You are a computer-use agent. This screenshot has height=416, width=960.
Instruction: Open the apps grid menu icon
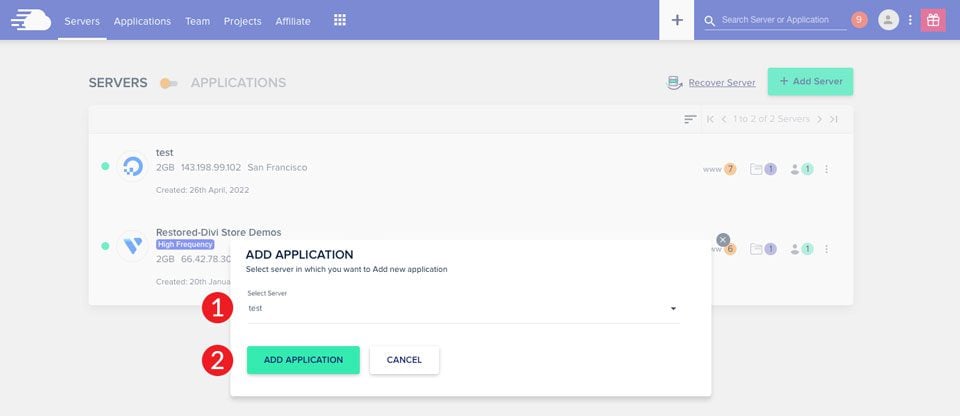coord(340,20)
